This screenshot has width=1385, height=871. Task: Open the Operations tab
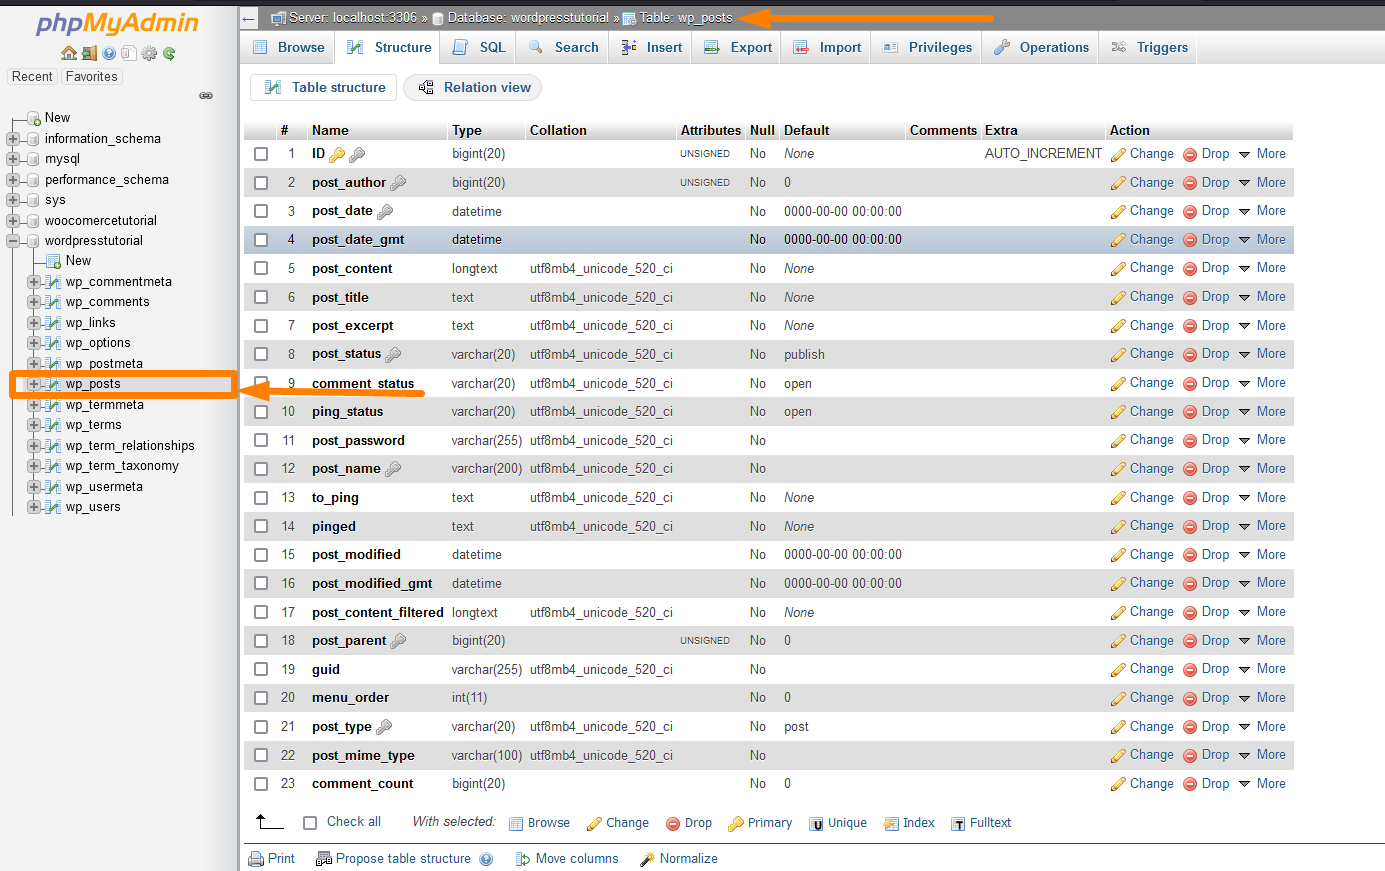(x=1041, y=47)
